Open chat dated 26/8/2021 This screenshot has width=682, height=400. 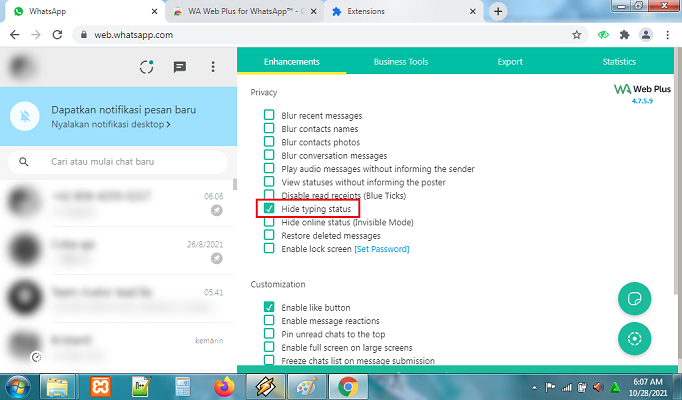118,251
